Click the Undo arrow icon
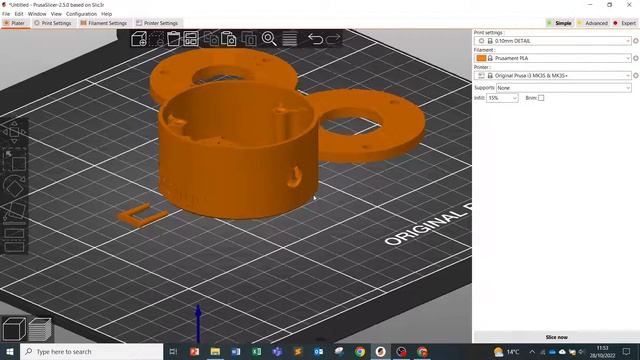Screen dimensions: 640x360 click(315, 39)
